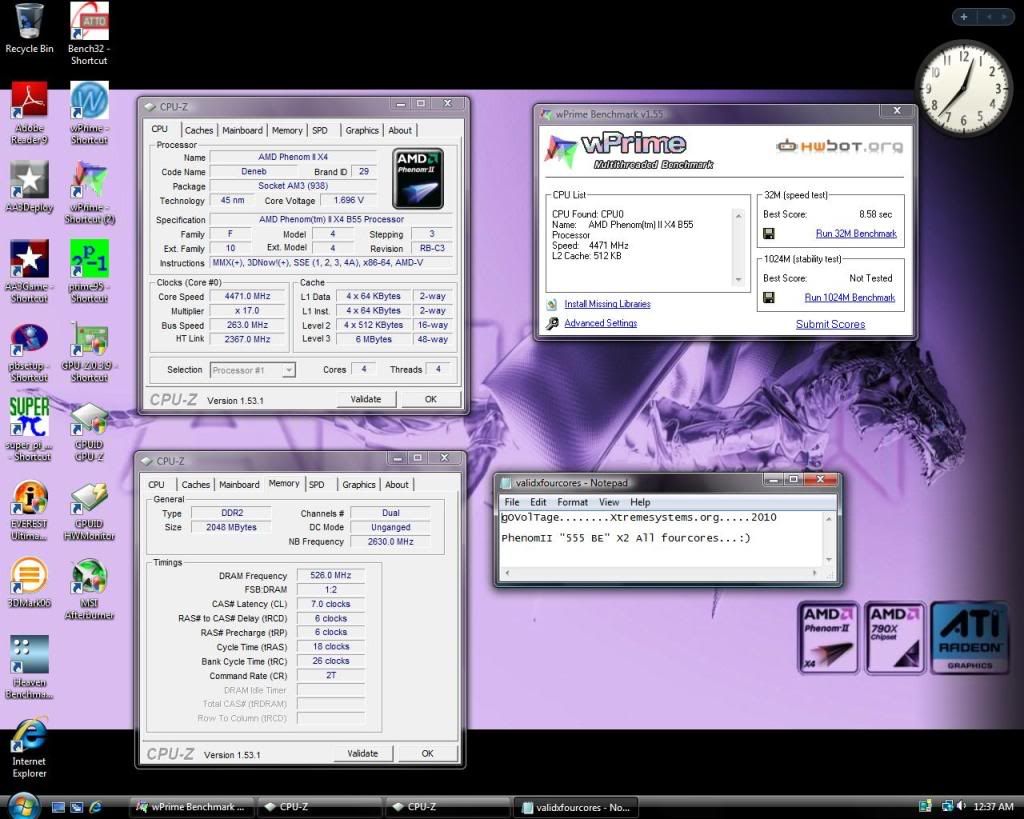
Task: Click the Run 1024M Benchmark link
Action: pos(849,298)
